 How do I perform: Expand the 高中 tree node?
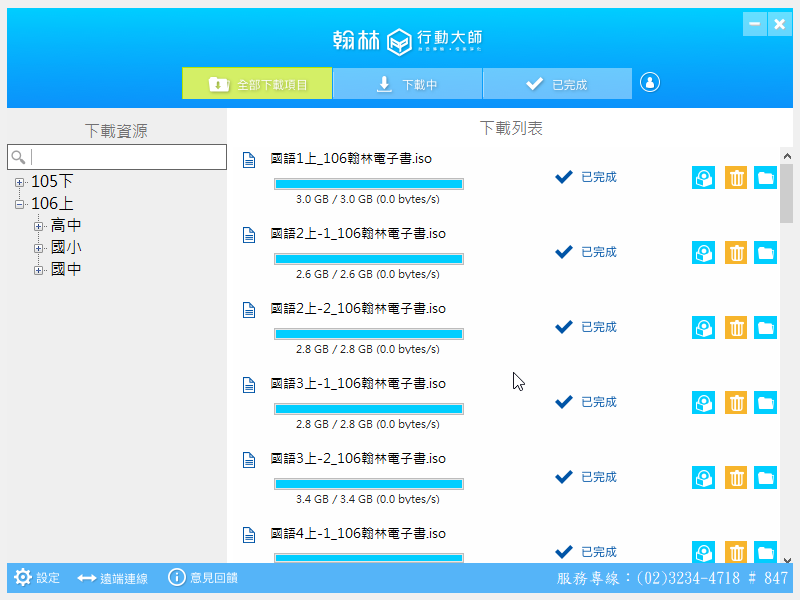click(38, 226)
